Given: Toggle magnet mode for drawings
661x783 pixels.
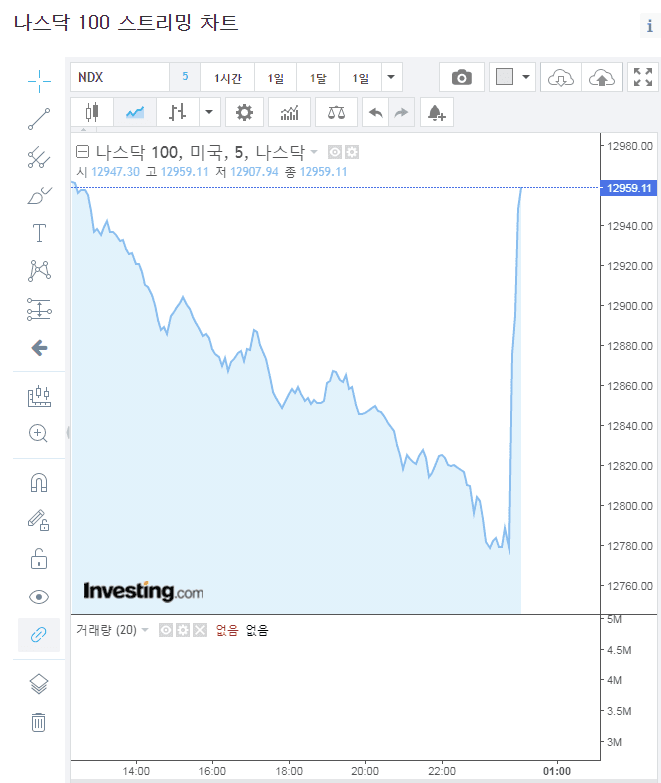Looking at the screenshot, I should tap(39, 483).
